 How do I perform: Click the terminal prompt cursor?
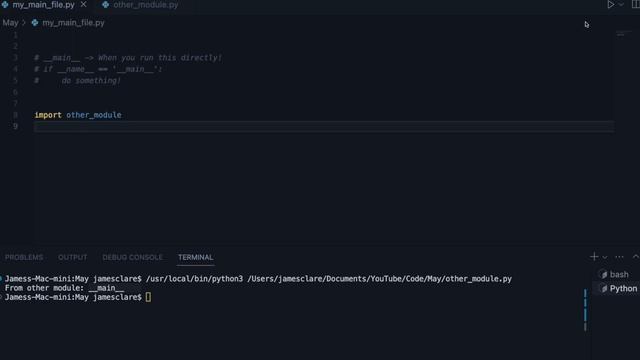tap(148, 298)
